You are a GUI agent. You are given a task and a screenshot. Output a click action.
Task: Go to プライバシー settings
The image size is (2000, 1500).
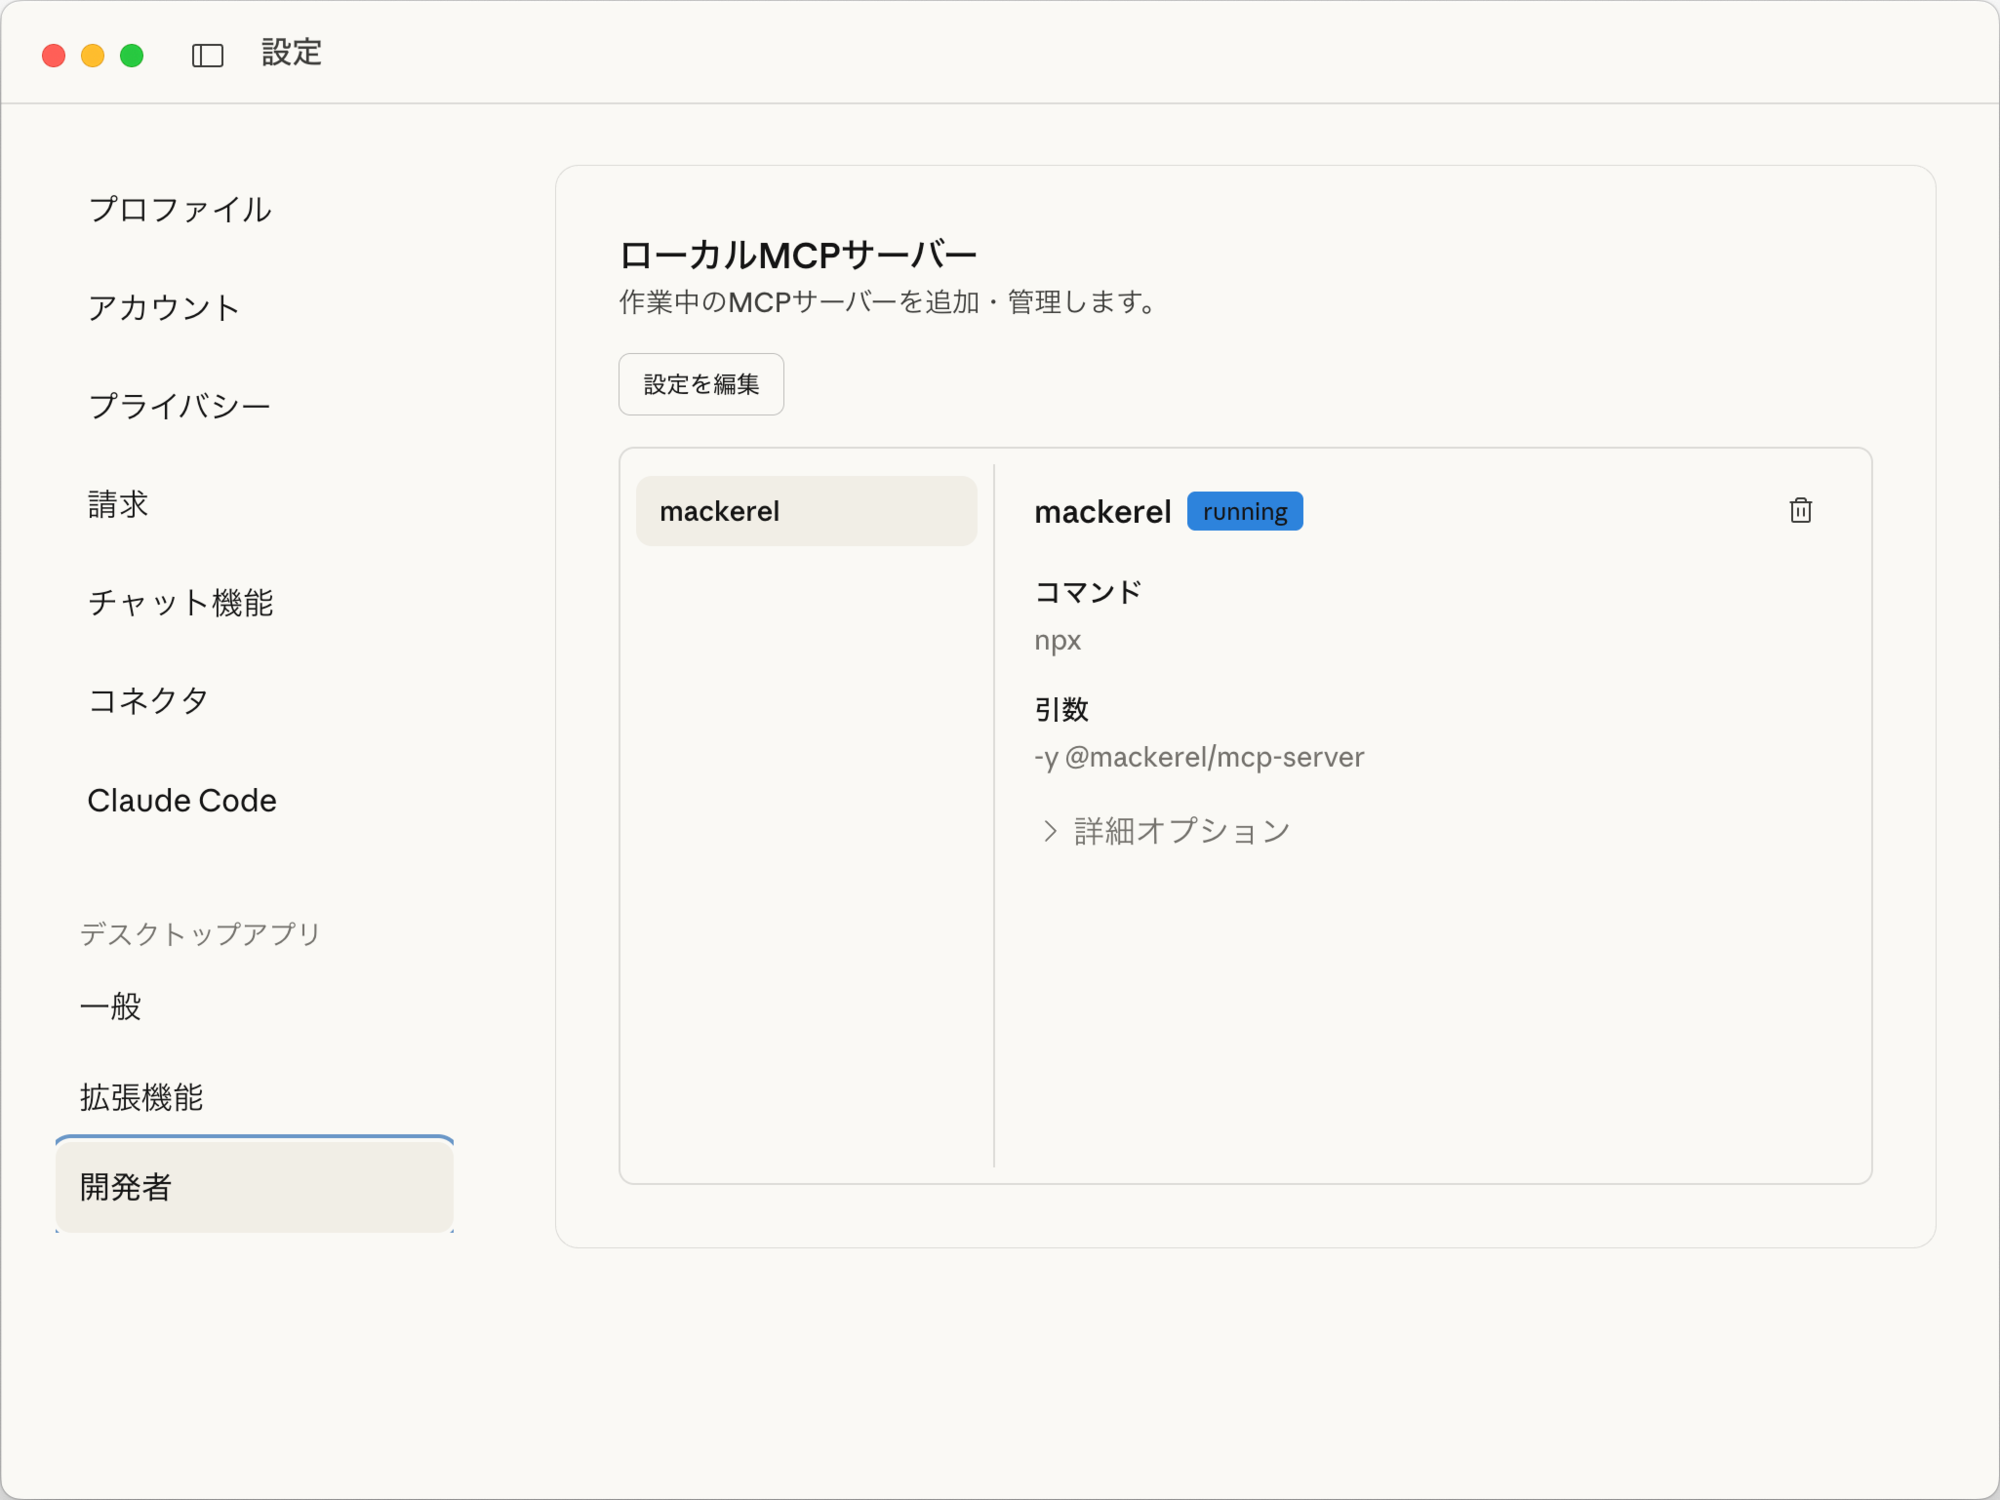click(180, 406)
